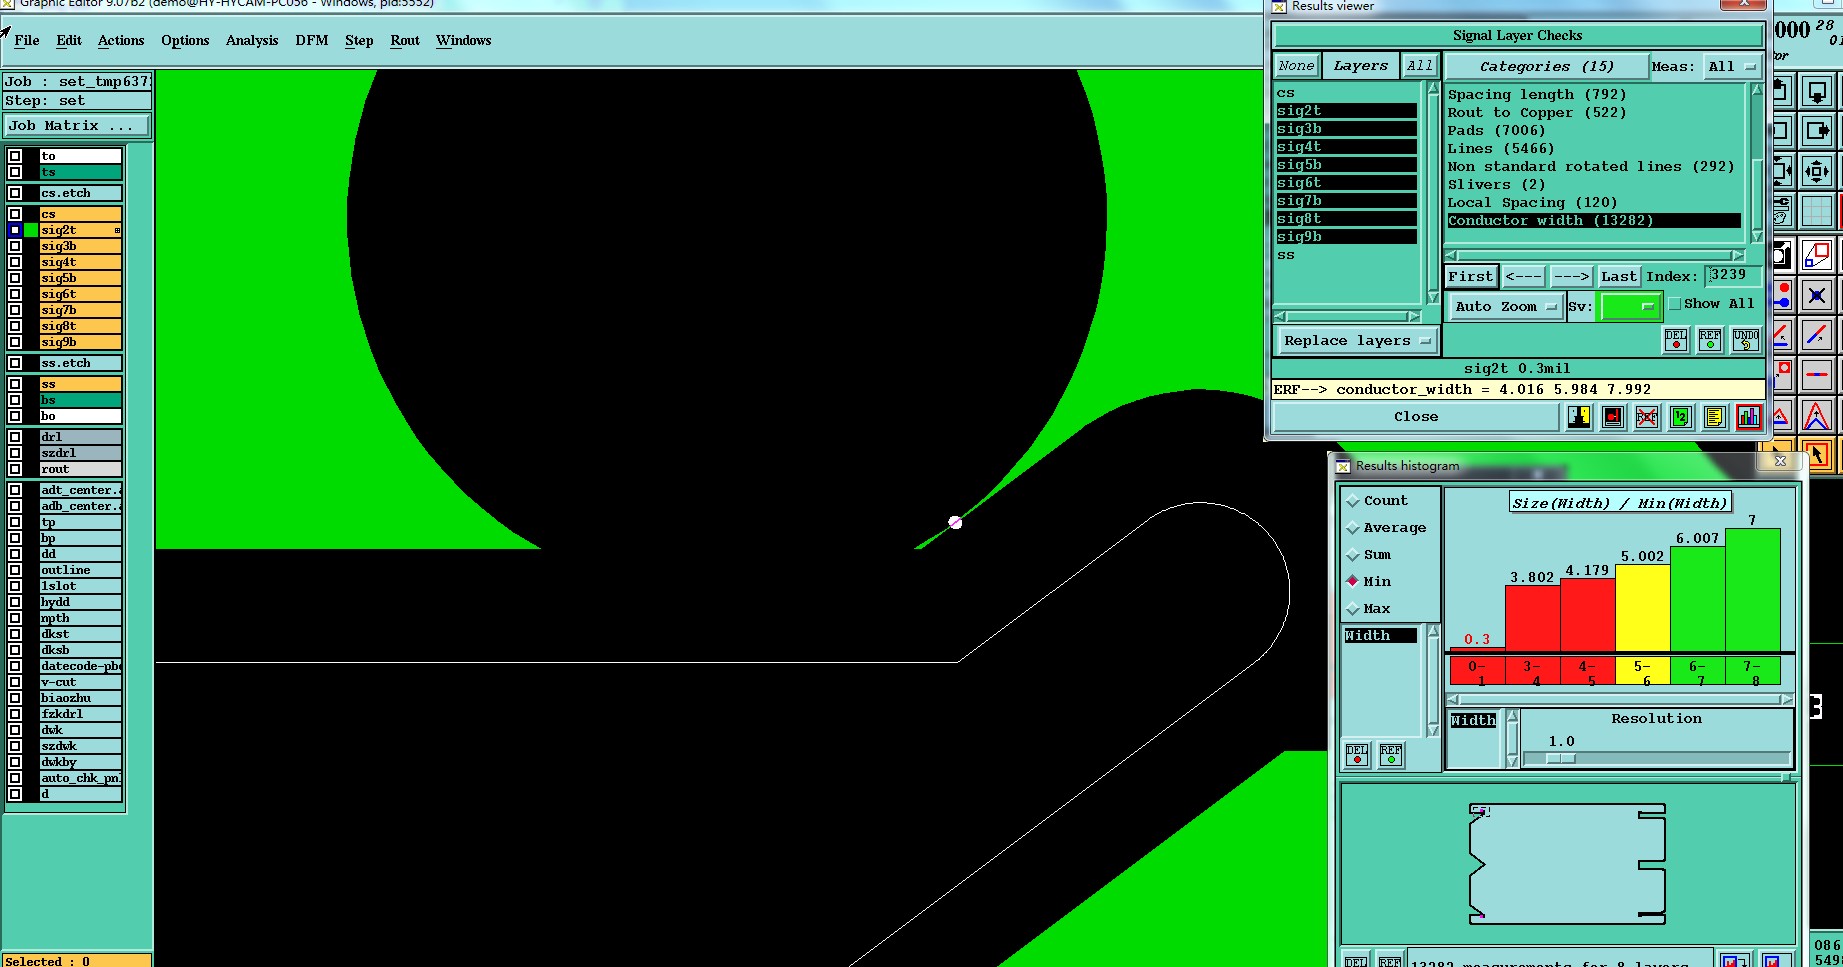Viewport: 1843px width, 967px height.
Task: Open the DFM menu
Action: coord(312,41)
